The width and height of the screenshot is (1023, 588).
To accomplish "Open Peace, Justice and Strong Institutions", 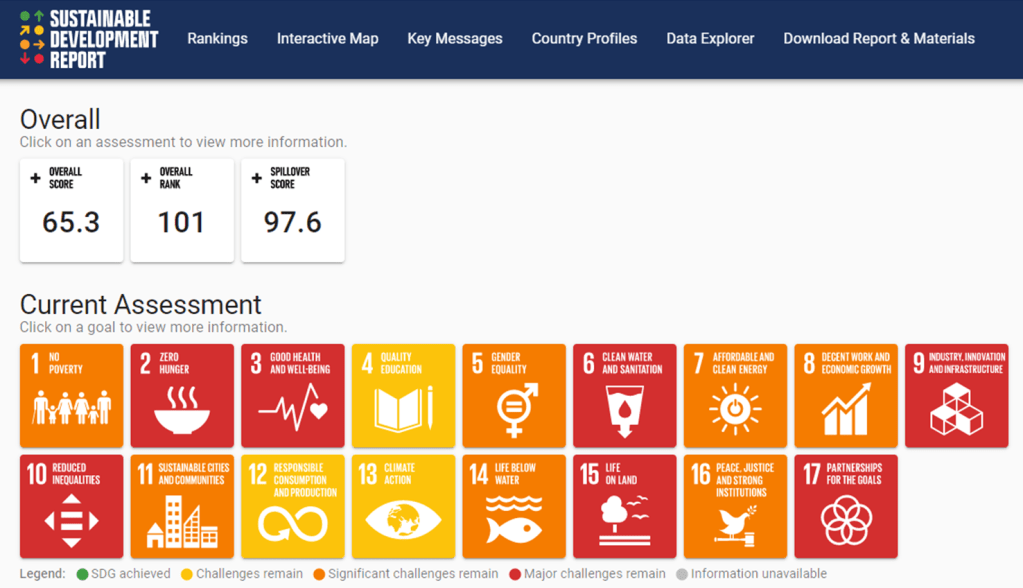I will pyautogui.click(x=735, y=506).
